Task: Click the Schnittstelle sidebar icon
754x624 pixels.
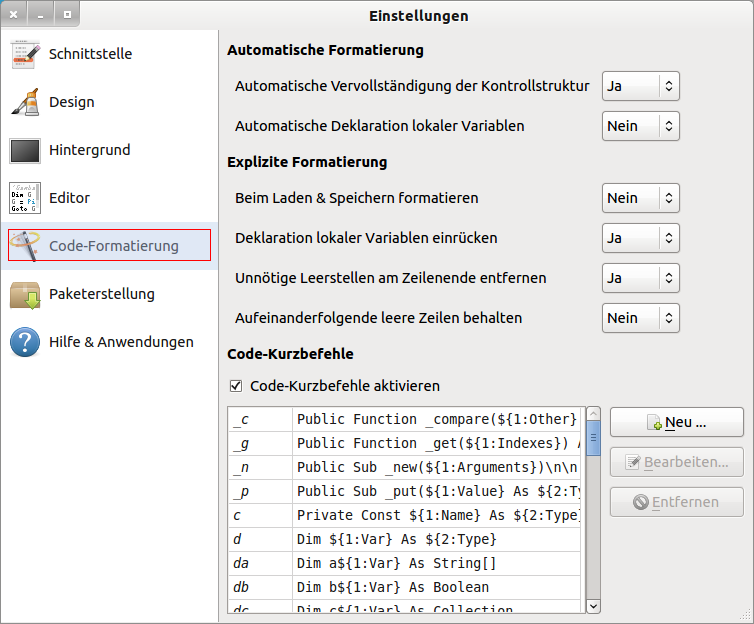Action: click(25, 54)
